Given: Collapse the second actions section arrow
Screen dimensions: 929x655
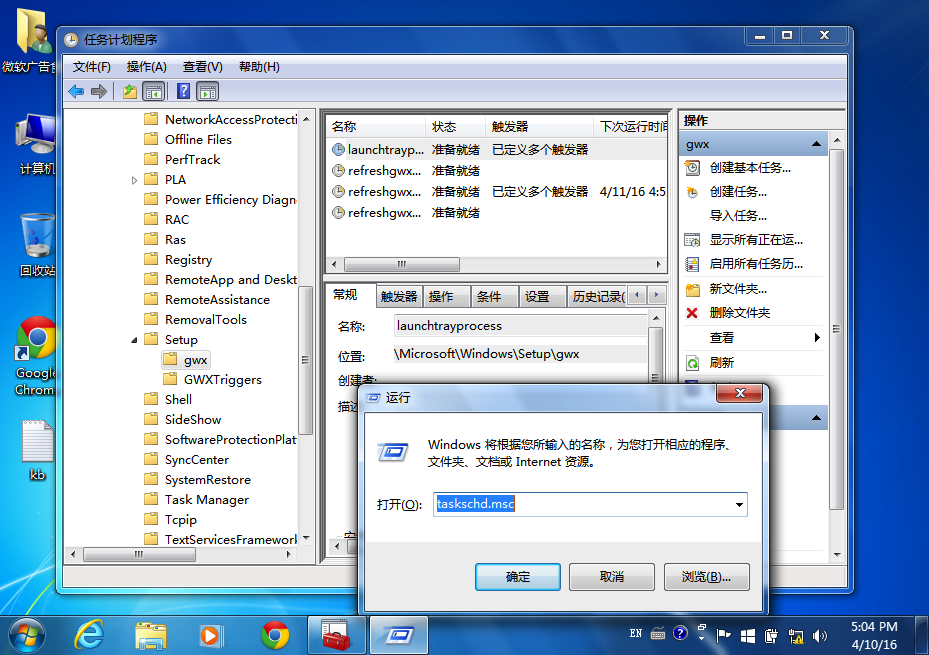Looking at the screenshot, I should 816,418.
